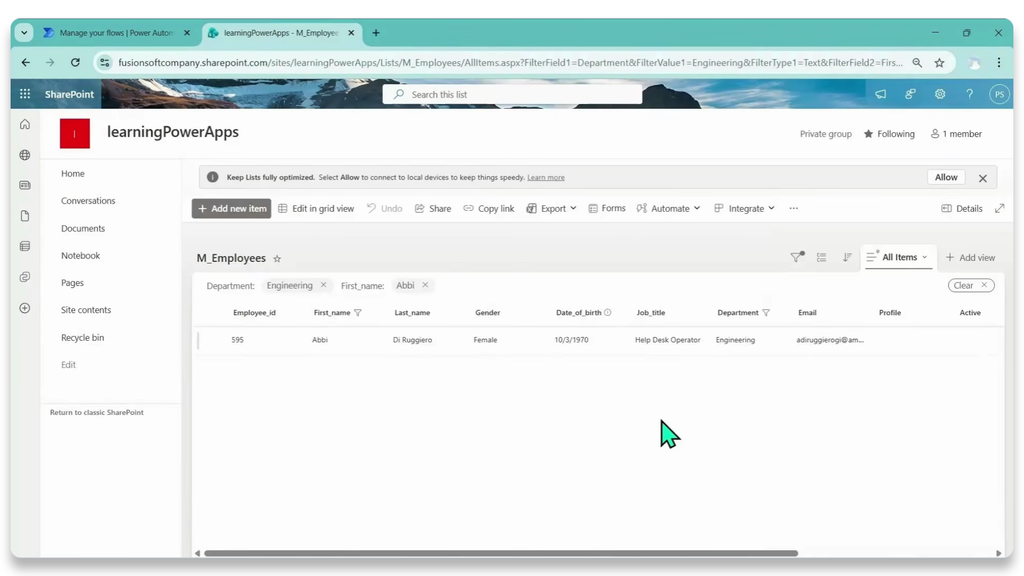Remove the Abbi first name filter chip
Viewport: 1024px width, 576px height.
point(425,285)
